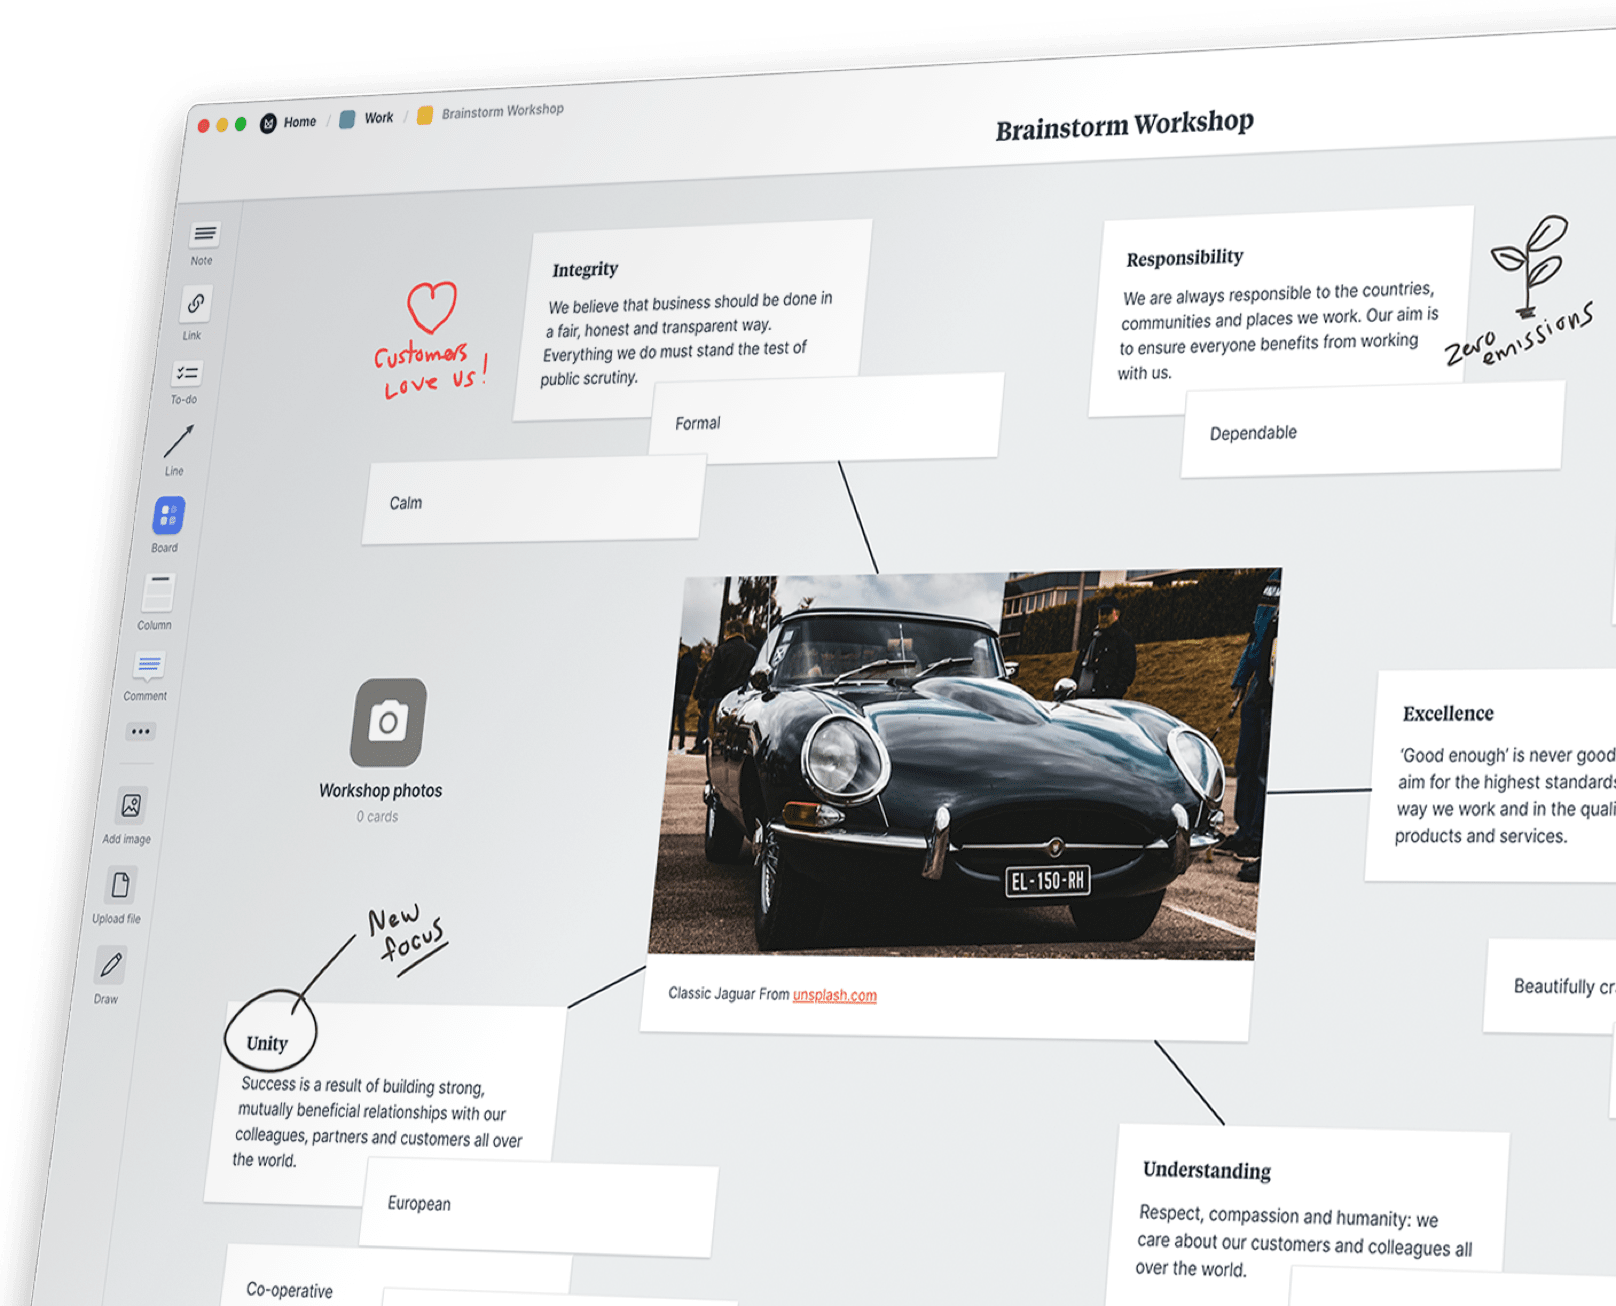Click the Responsibility heading
This screenshot has width=1616, height=1306.
(1185, 258)
